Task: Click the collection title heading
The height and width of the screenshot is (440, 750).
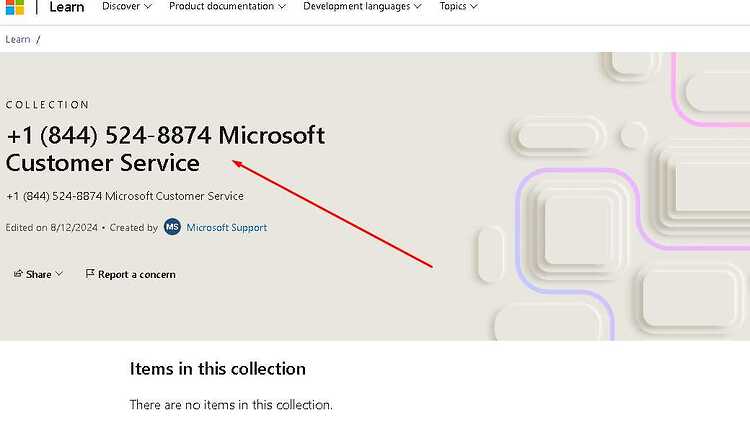Action: click(165, 149)
